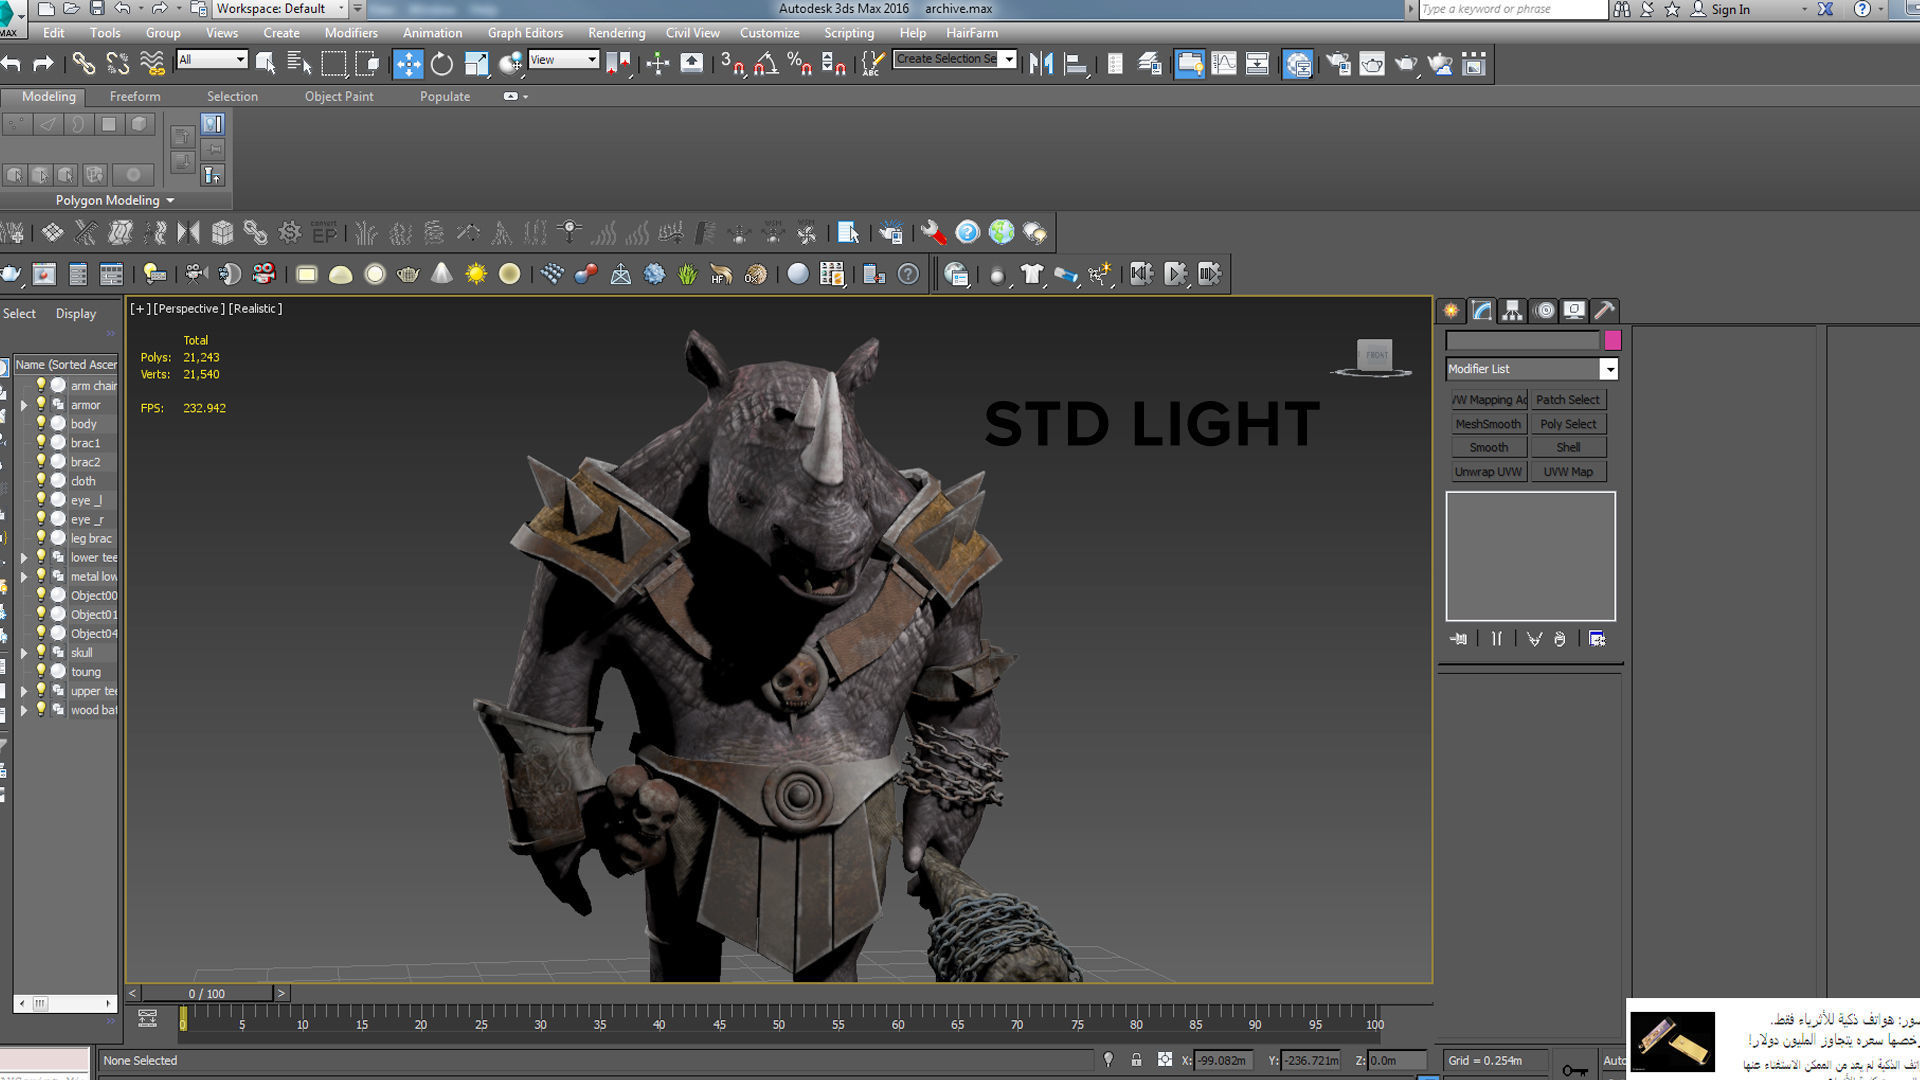Click the time slider 0 / 100 handle
The height and width of the screenshot is (1080, 1920).
point(207,993)
